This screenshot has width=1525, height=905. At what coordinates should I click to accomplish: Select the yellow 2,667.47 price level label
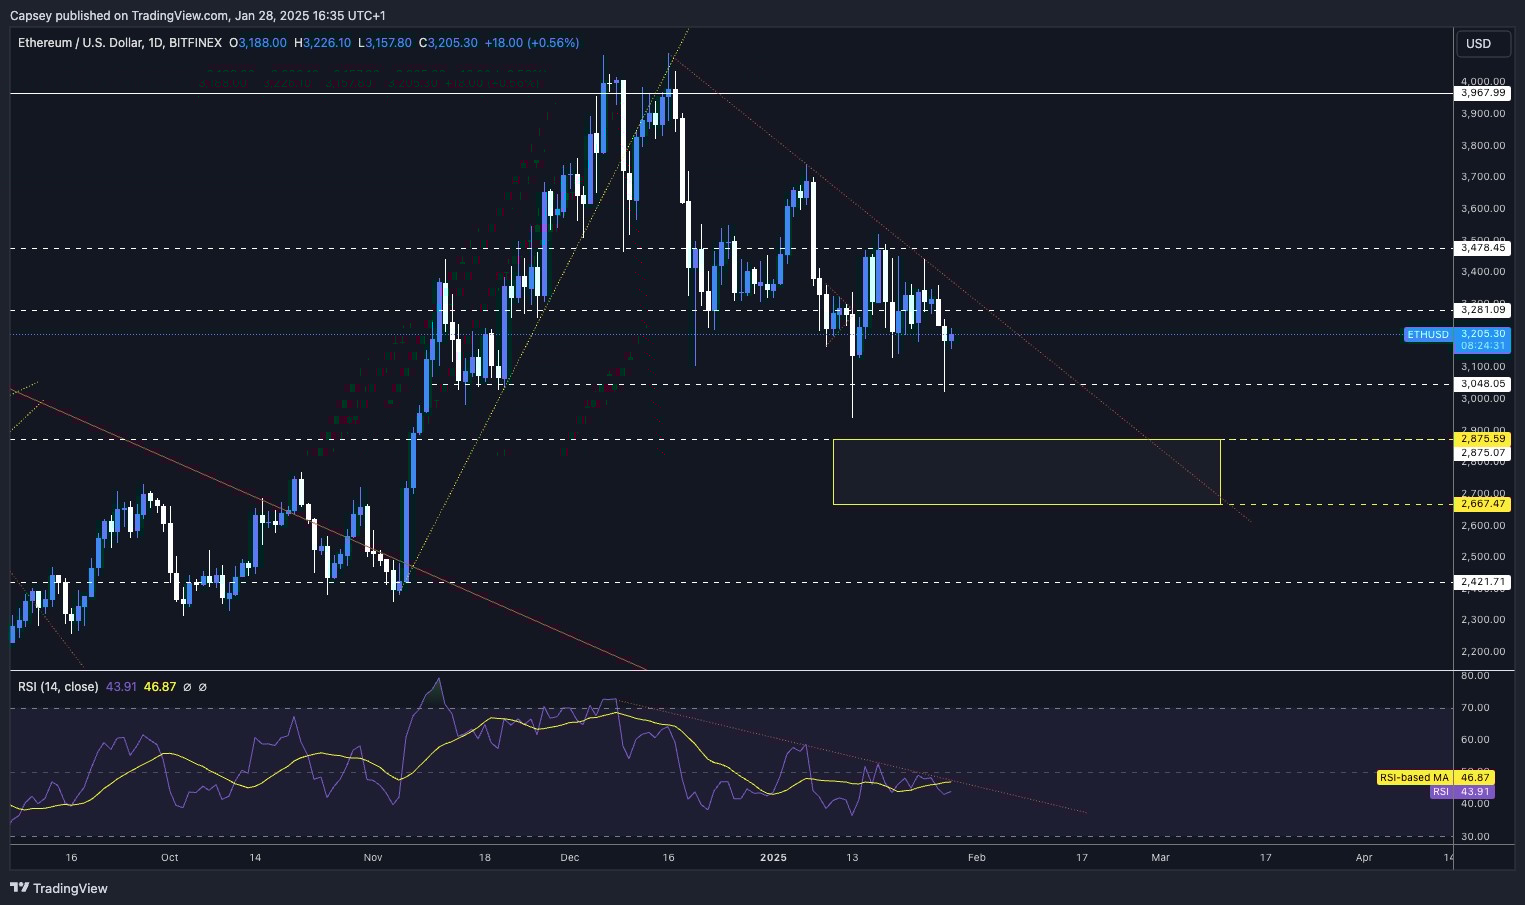pyautogui.click(x=1484, y=504)
